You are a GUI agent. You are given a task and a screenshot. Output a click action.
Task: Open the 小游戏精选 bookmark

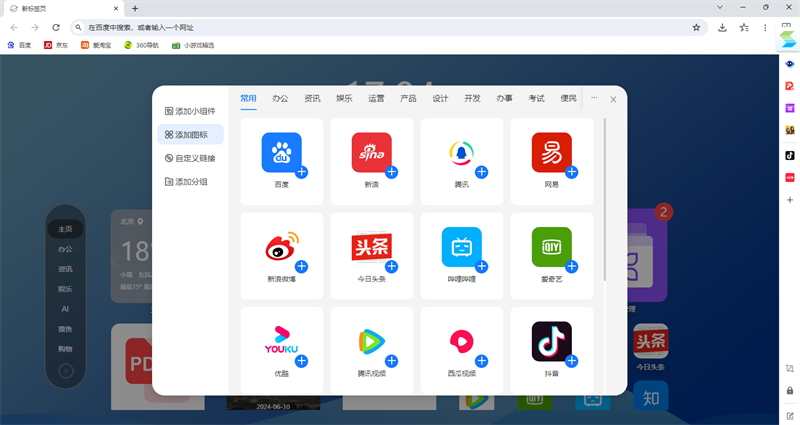click(193, 45)
